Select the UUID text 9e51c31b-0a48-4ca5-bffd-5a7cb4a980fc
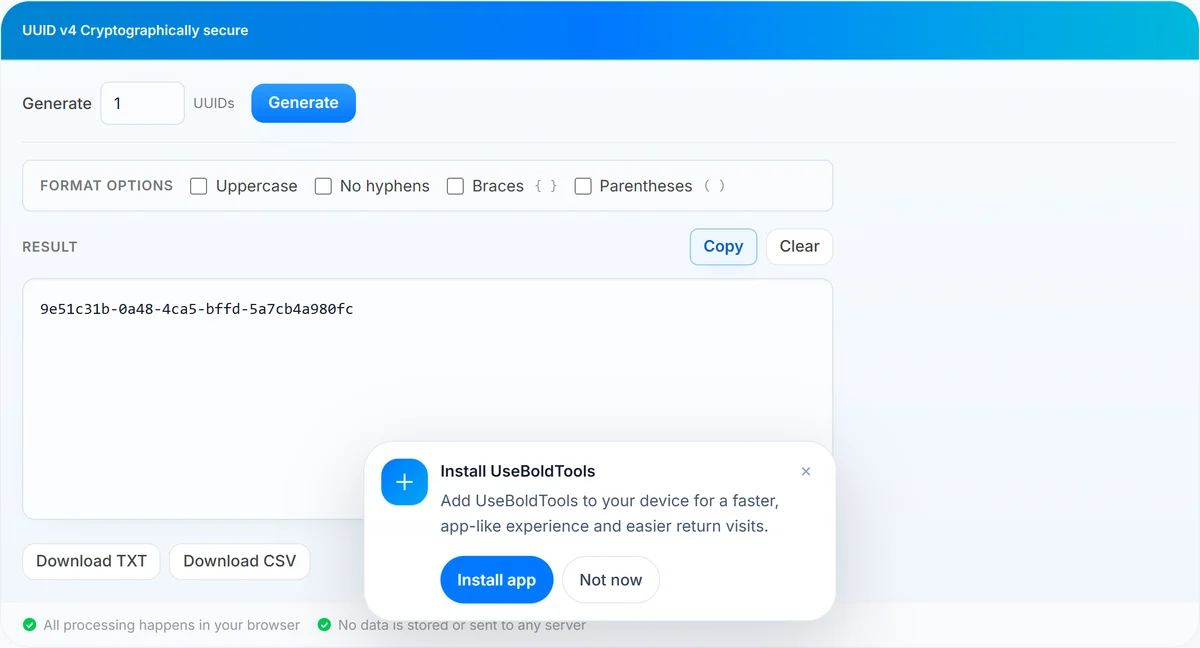 click(x=197, y=309)
